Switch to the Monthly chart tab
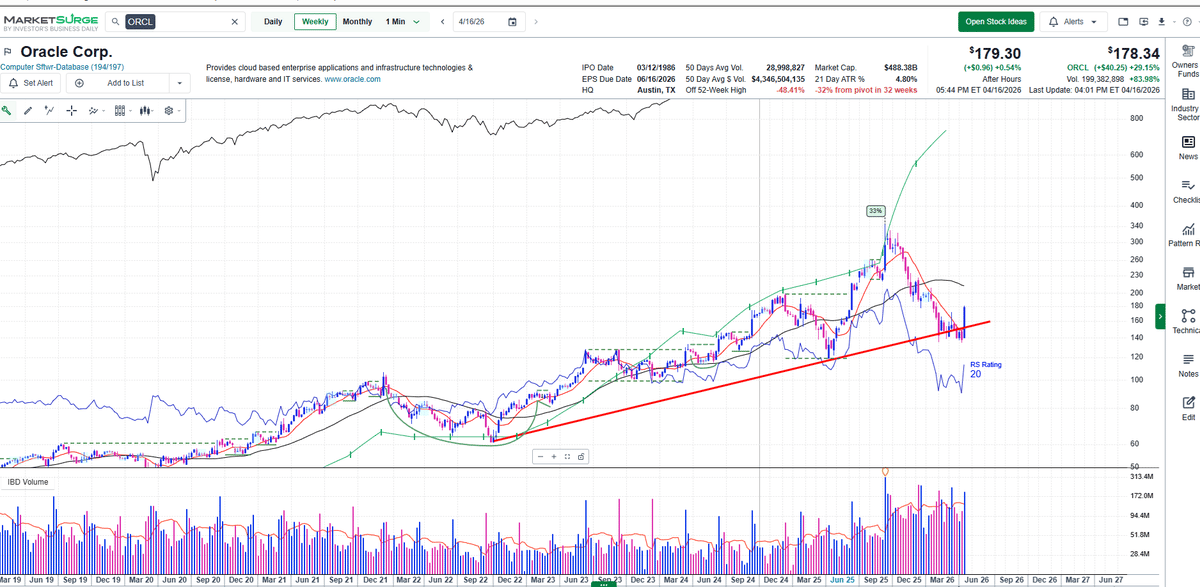Image resolution: width=1200 pixels, height=587 pixels. pos(357,21)
